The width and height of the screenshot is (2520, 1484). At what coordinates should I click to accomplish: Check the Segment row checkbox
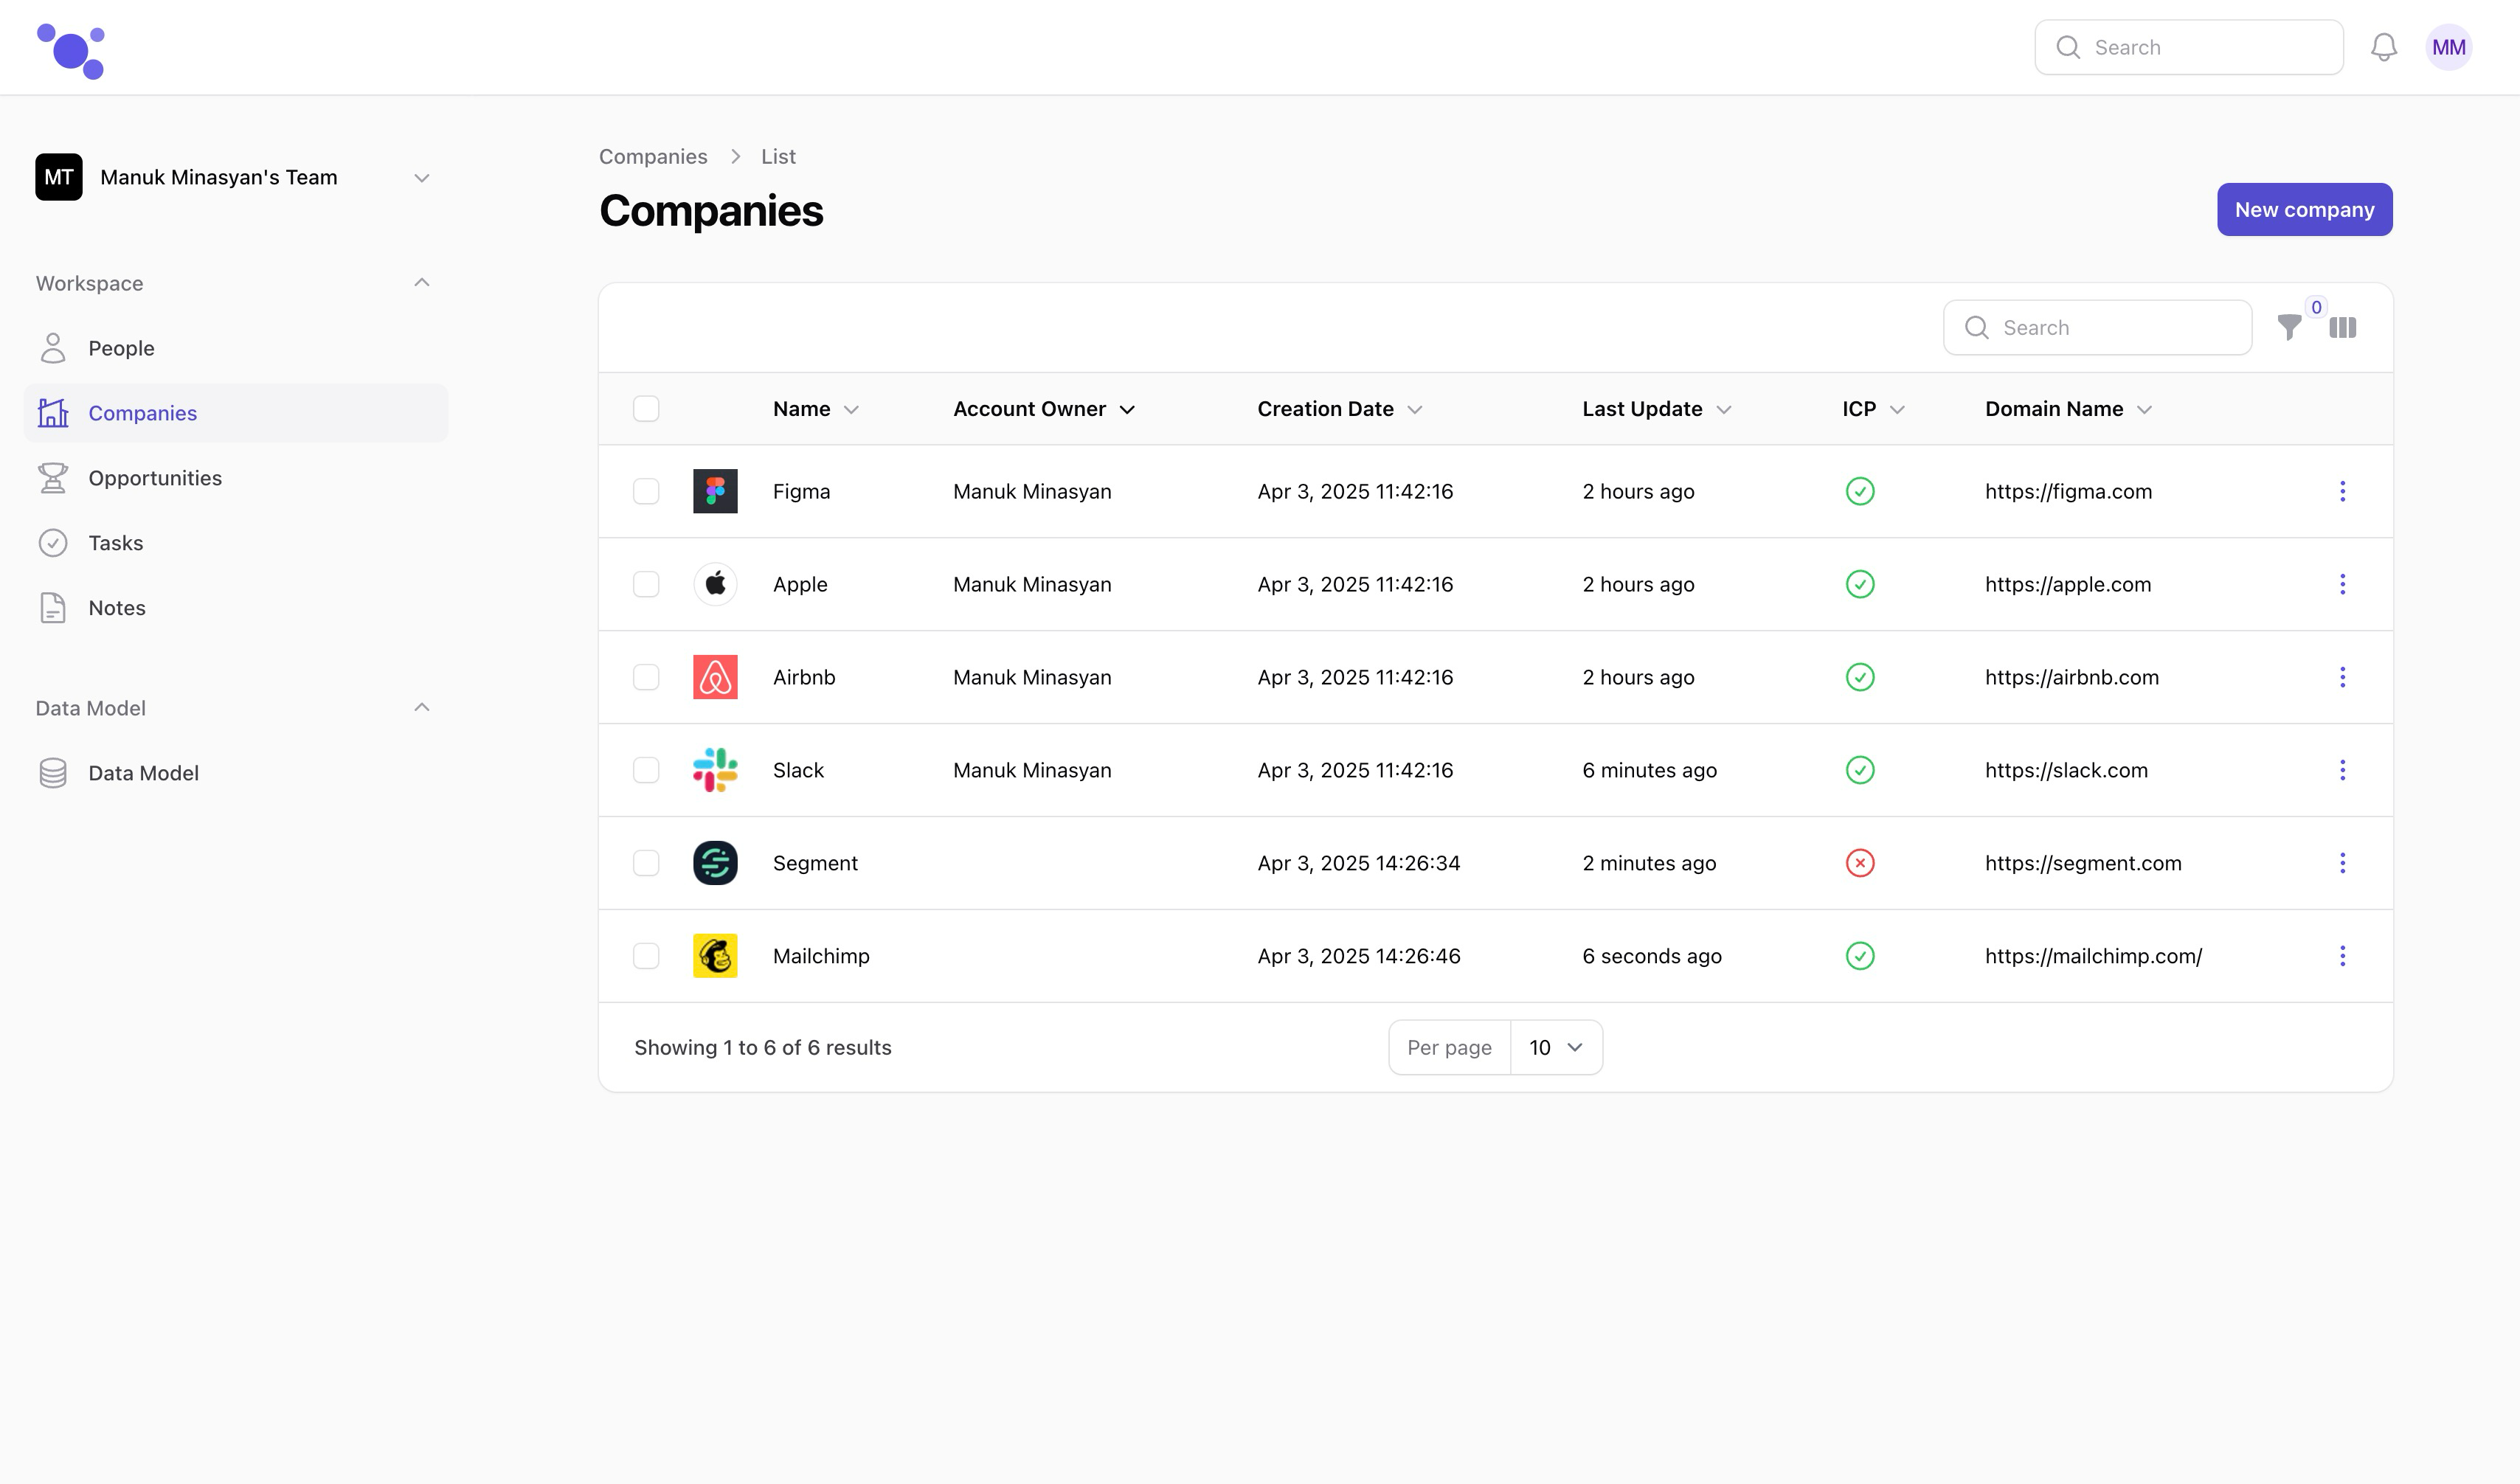[x=646, y=863]
